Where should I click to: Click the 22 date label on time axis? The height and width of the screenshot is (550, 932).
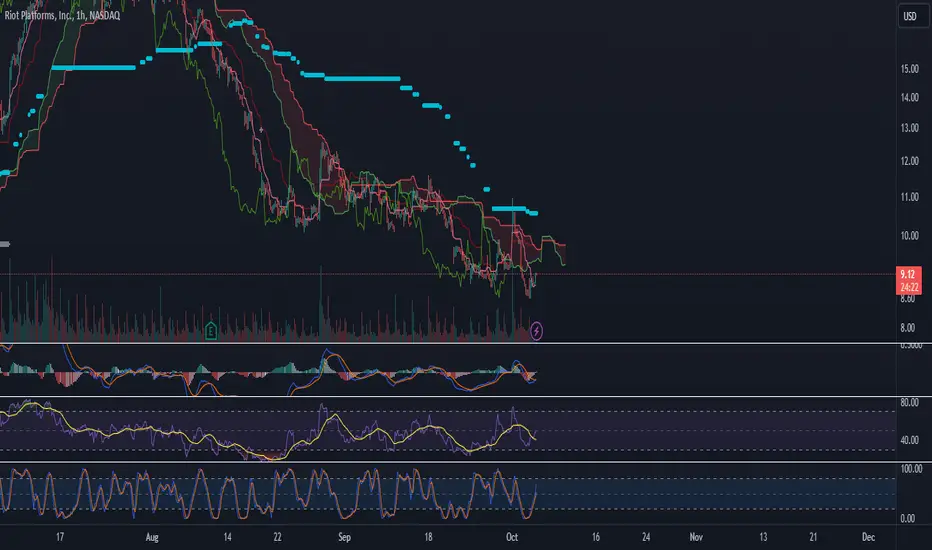coord(277,538)
